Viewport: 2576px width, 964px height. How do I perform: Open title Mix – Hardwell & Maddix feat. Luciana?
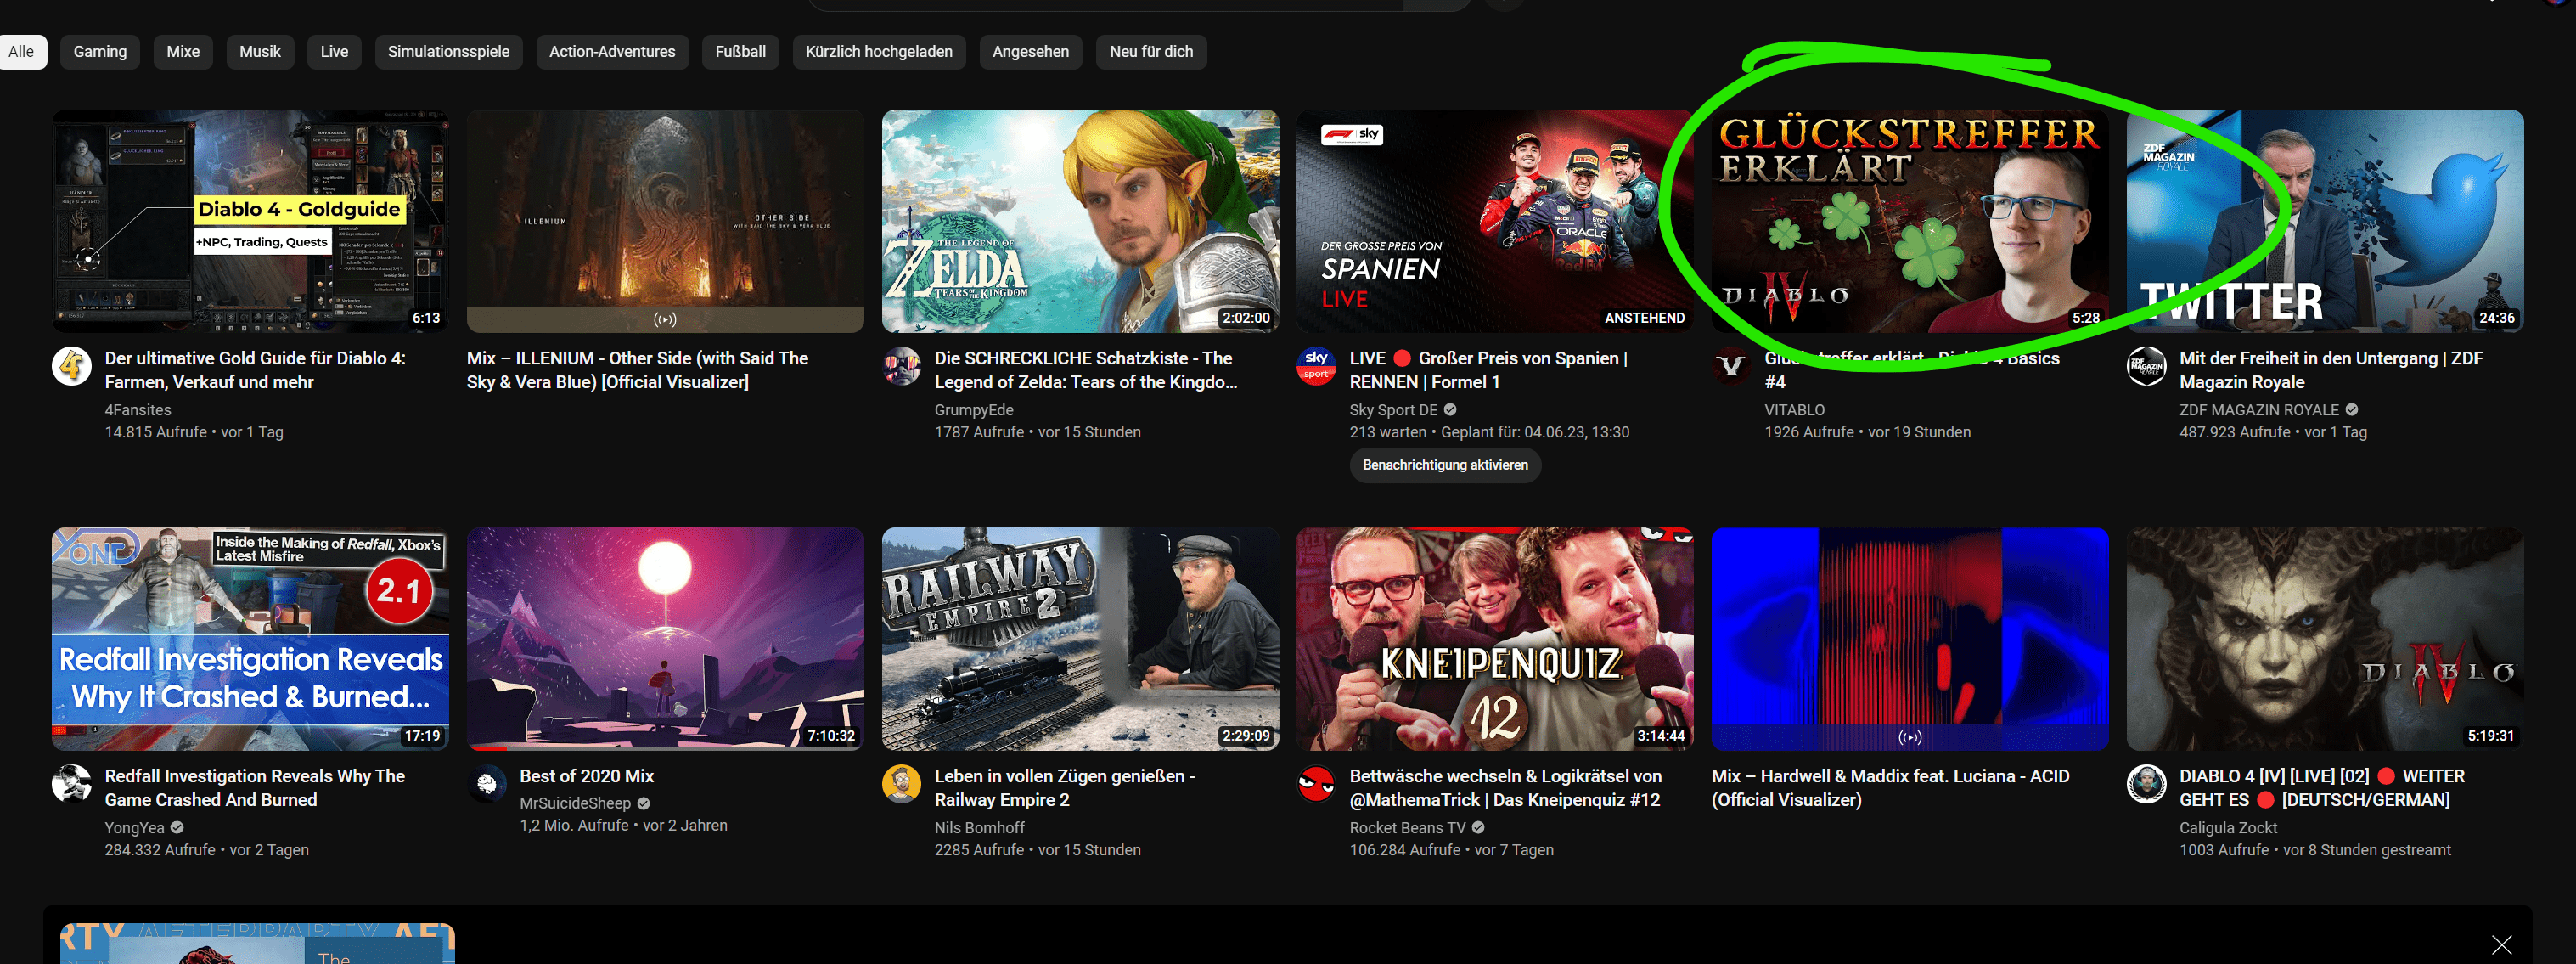pos(1890,788)
